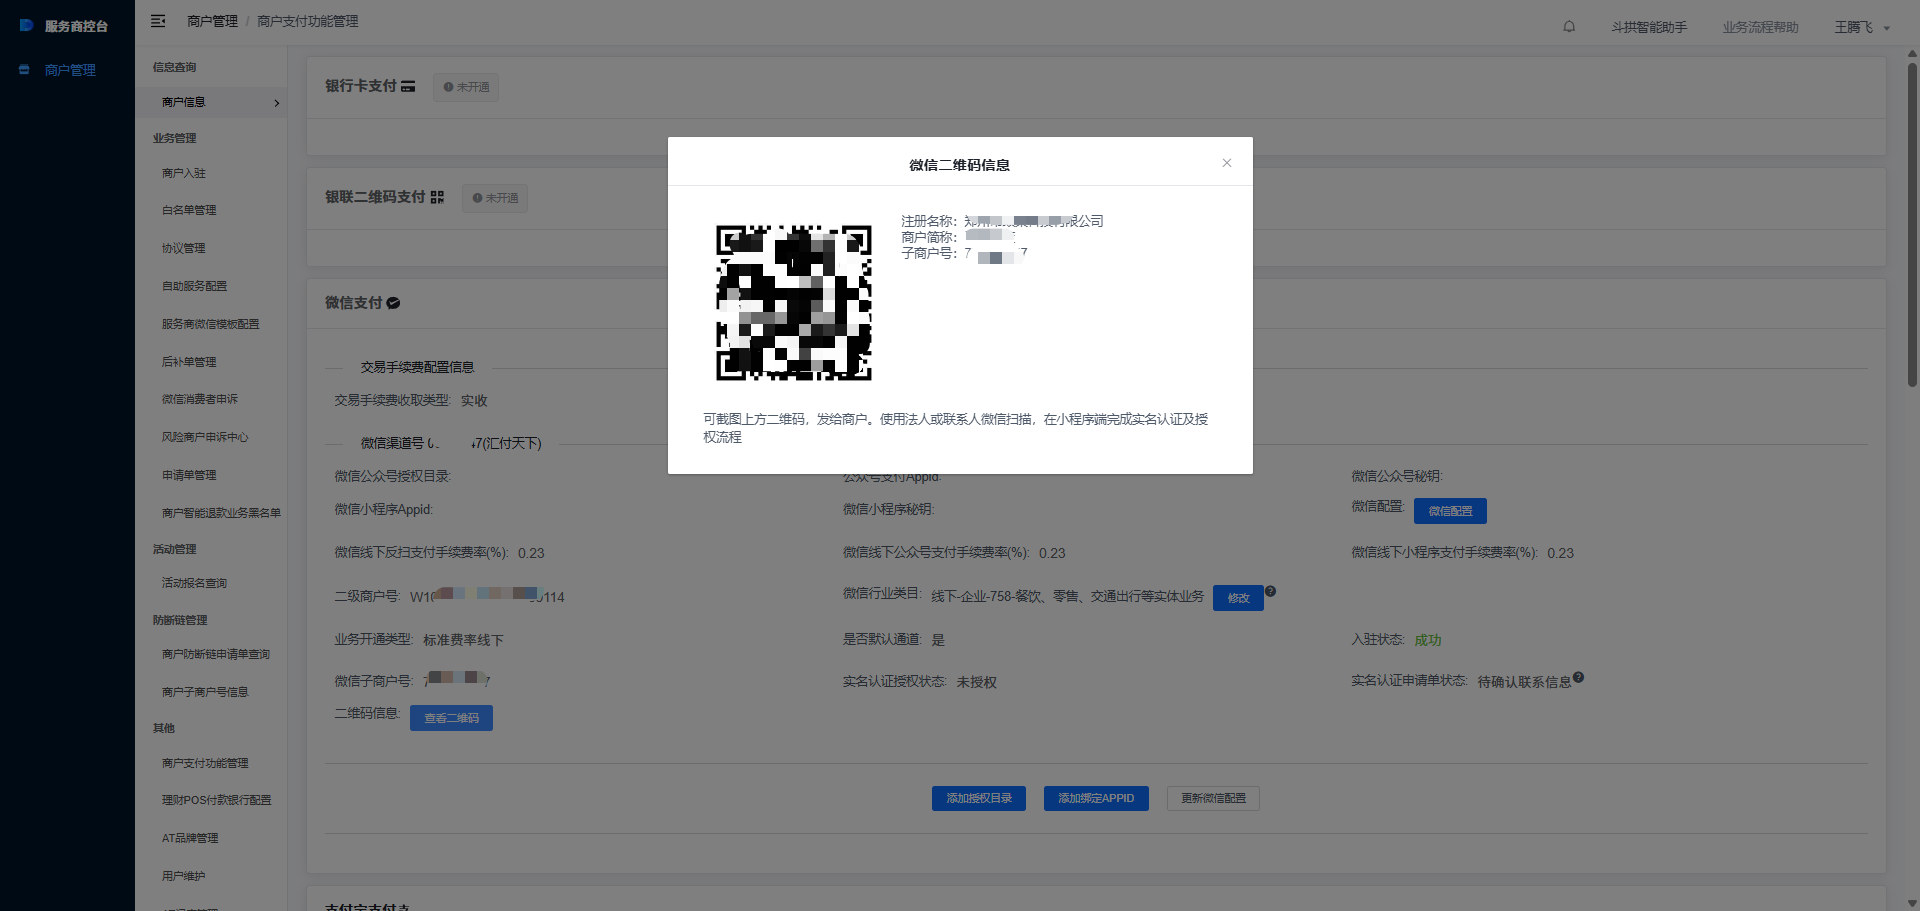
Task: Click the 商户管理 breadcrumb
Action: click(212, 21)
